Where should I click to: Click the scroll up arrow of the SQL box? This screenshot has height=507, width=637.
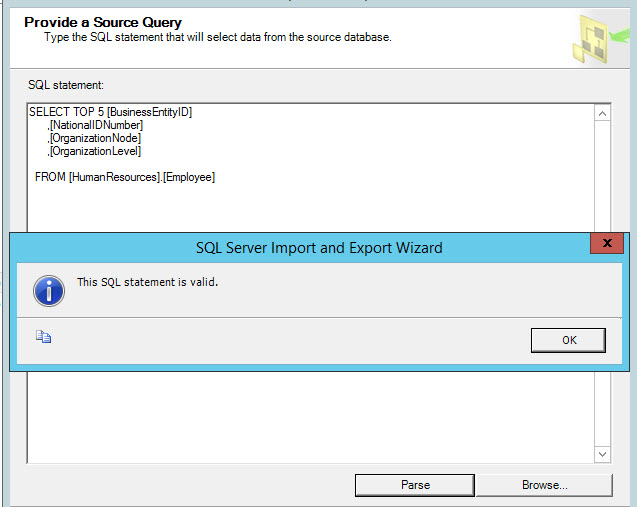point(602,113)
